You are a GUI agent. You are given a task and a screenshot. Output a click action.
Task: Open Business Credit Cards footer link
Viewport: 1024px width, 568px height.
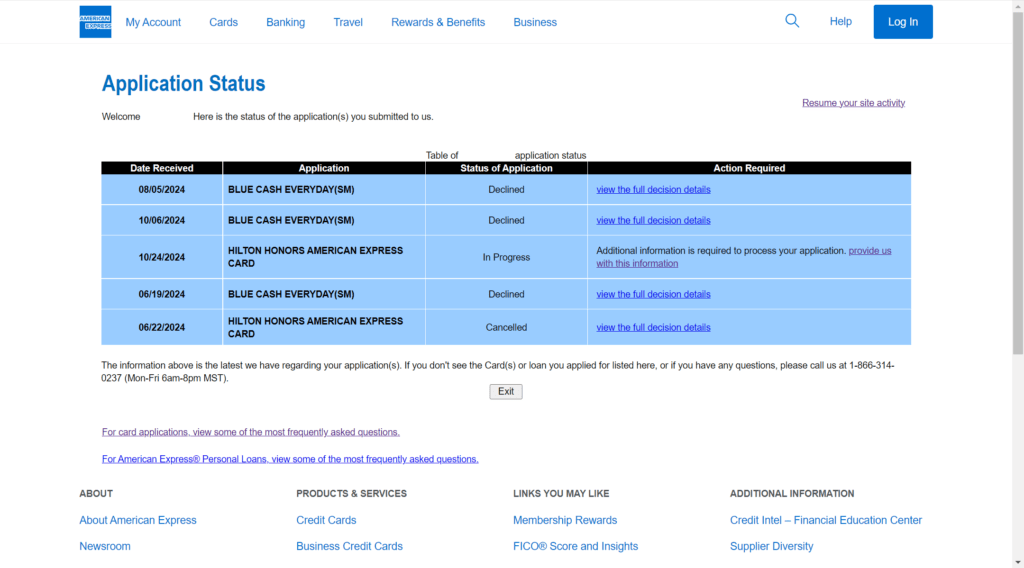coord(349,546)
